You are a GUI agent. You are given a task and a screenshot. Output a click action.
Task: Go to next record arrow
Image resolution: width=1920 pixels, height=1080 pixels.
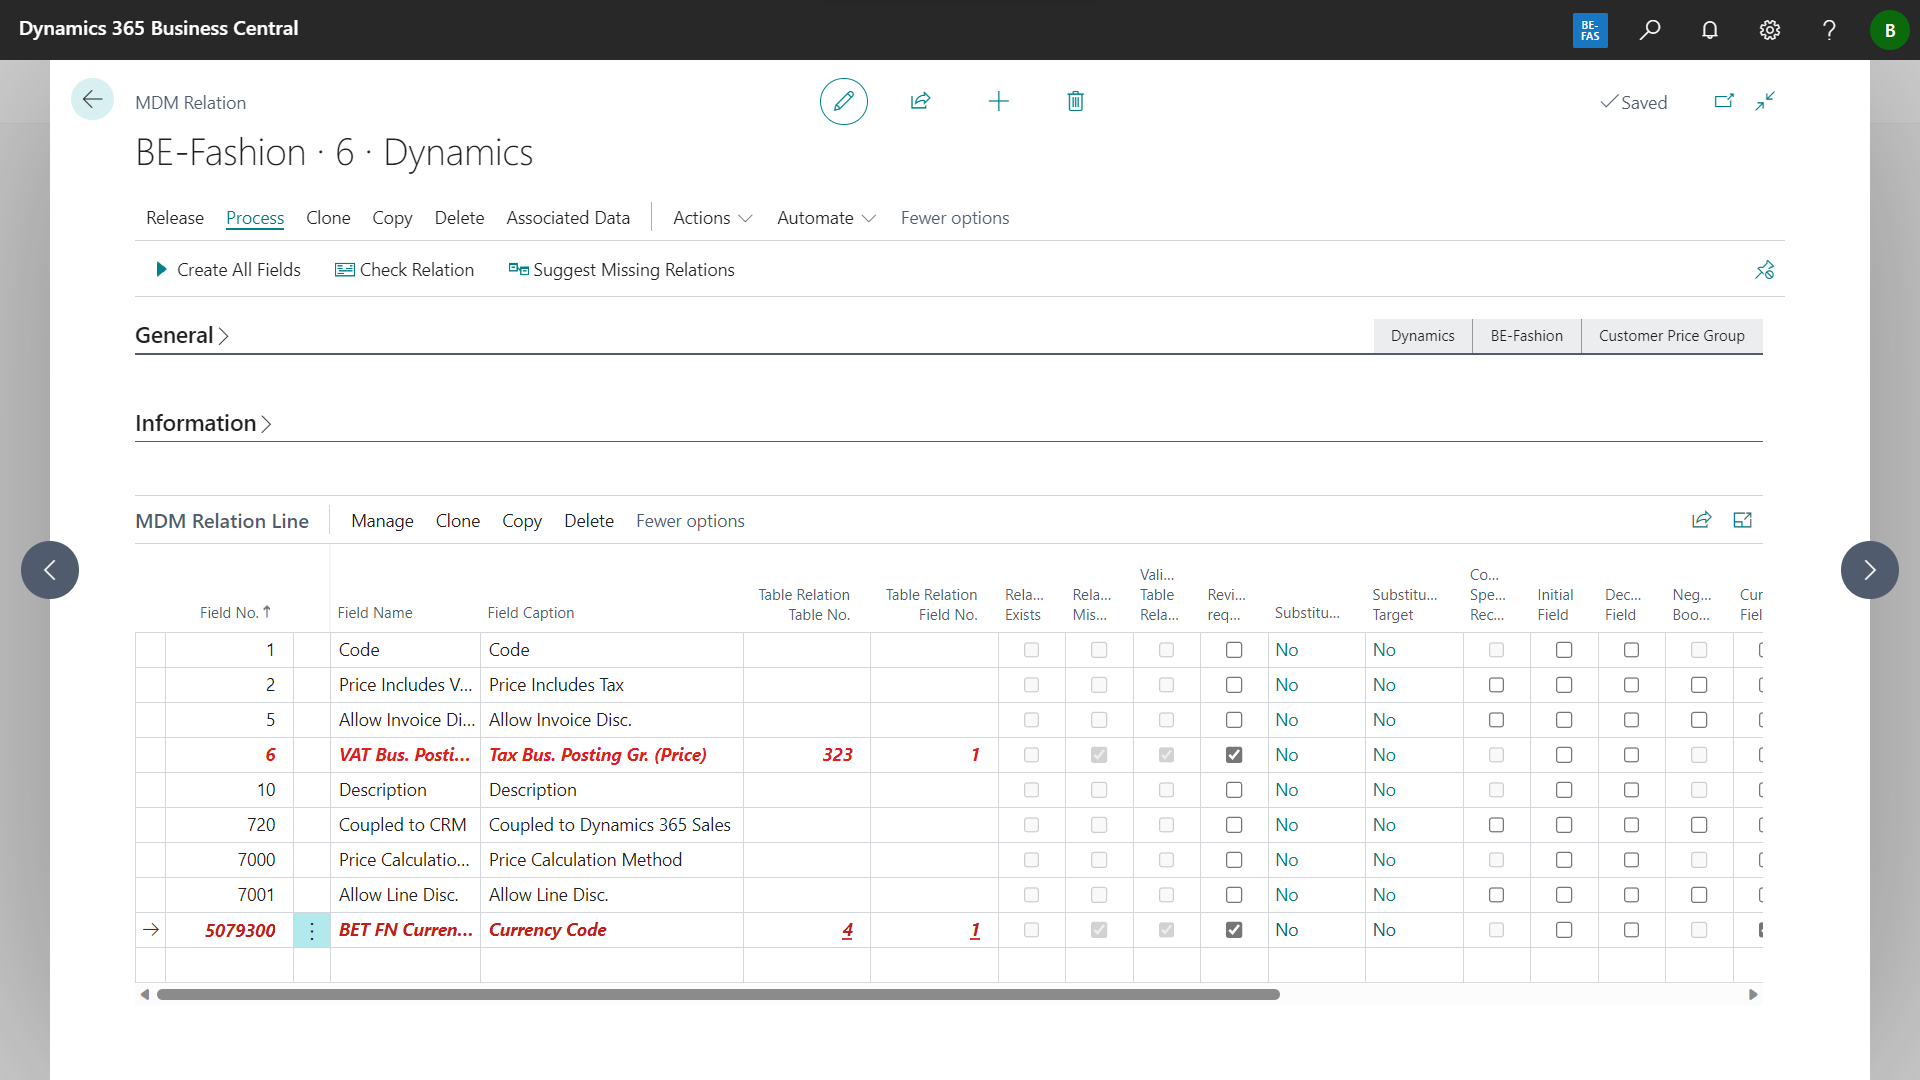[x=1870, y=570]
